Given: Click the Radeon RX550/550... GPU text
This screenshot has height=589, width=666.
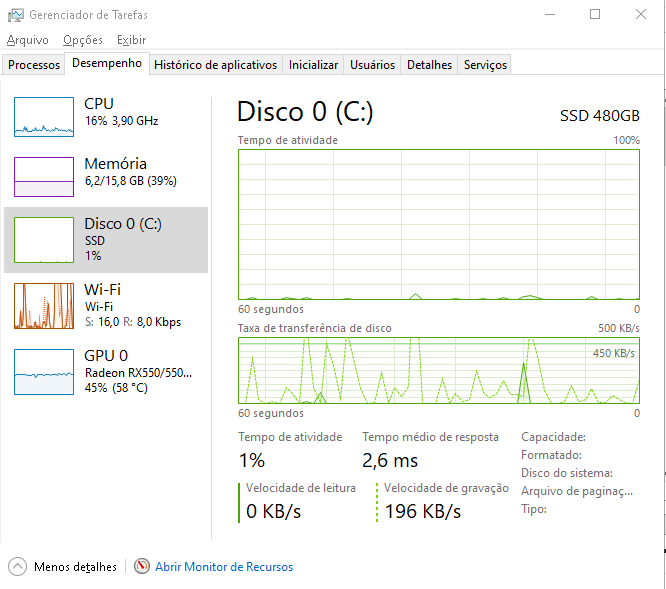Looking at the screenshot, I should [138, 373].
